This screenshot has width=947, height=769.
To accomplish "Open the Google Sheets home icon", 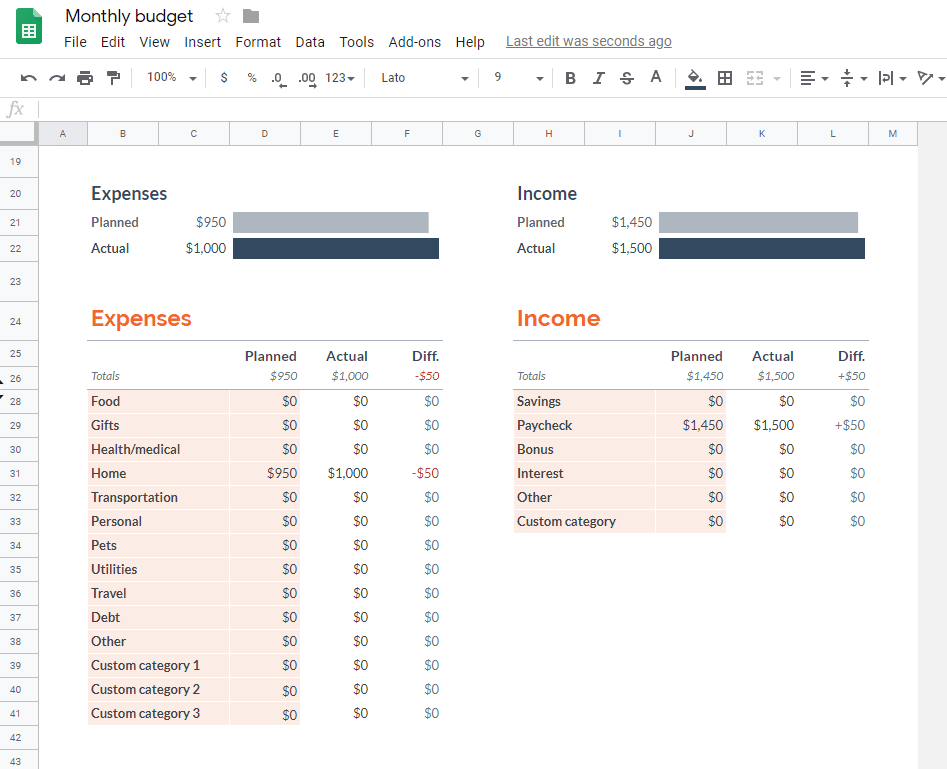I will (29, 27).
